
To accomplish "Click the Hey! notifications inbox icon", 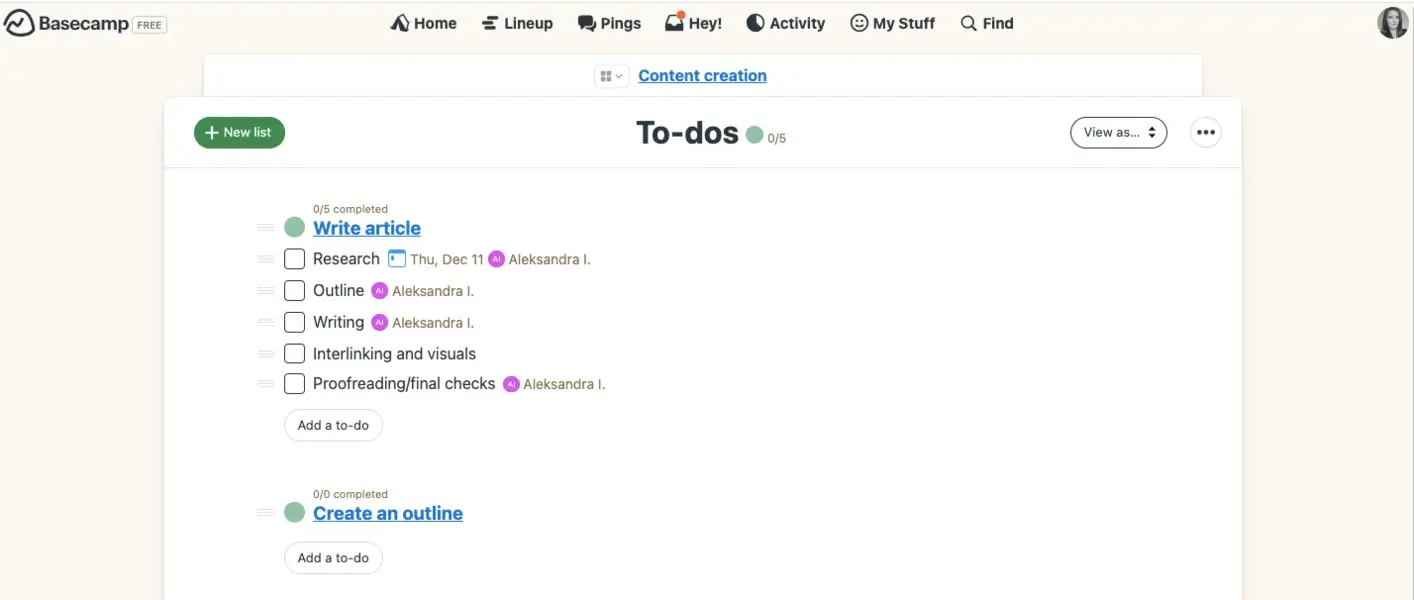I will click(x=675, y=22).
